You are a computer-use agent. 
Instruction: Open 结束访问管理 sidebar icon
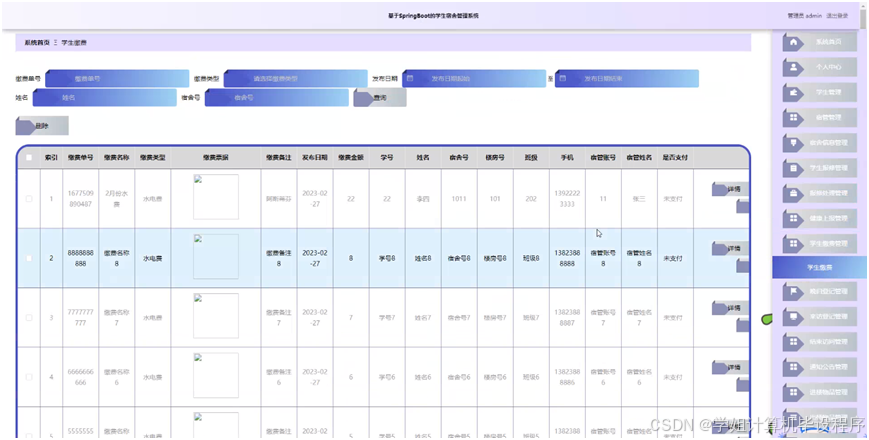(794, 342)
